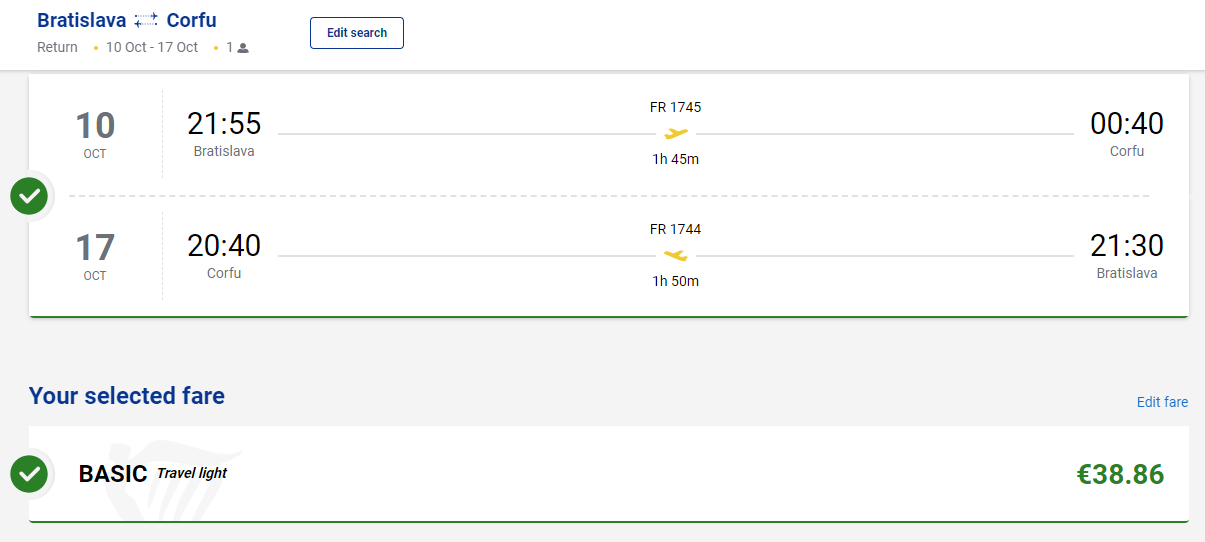Click the 10 Oct - 17 Oct summary text
Viewport: 1205px width, 542px height.
click(x=152, y=47)
